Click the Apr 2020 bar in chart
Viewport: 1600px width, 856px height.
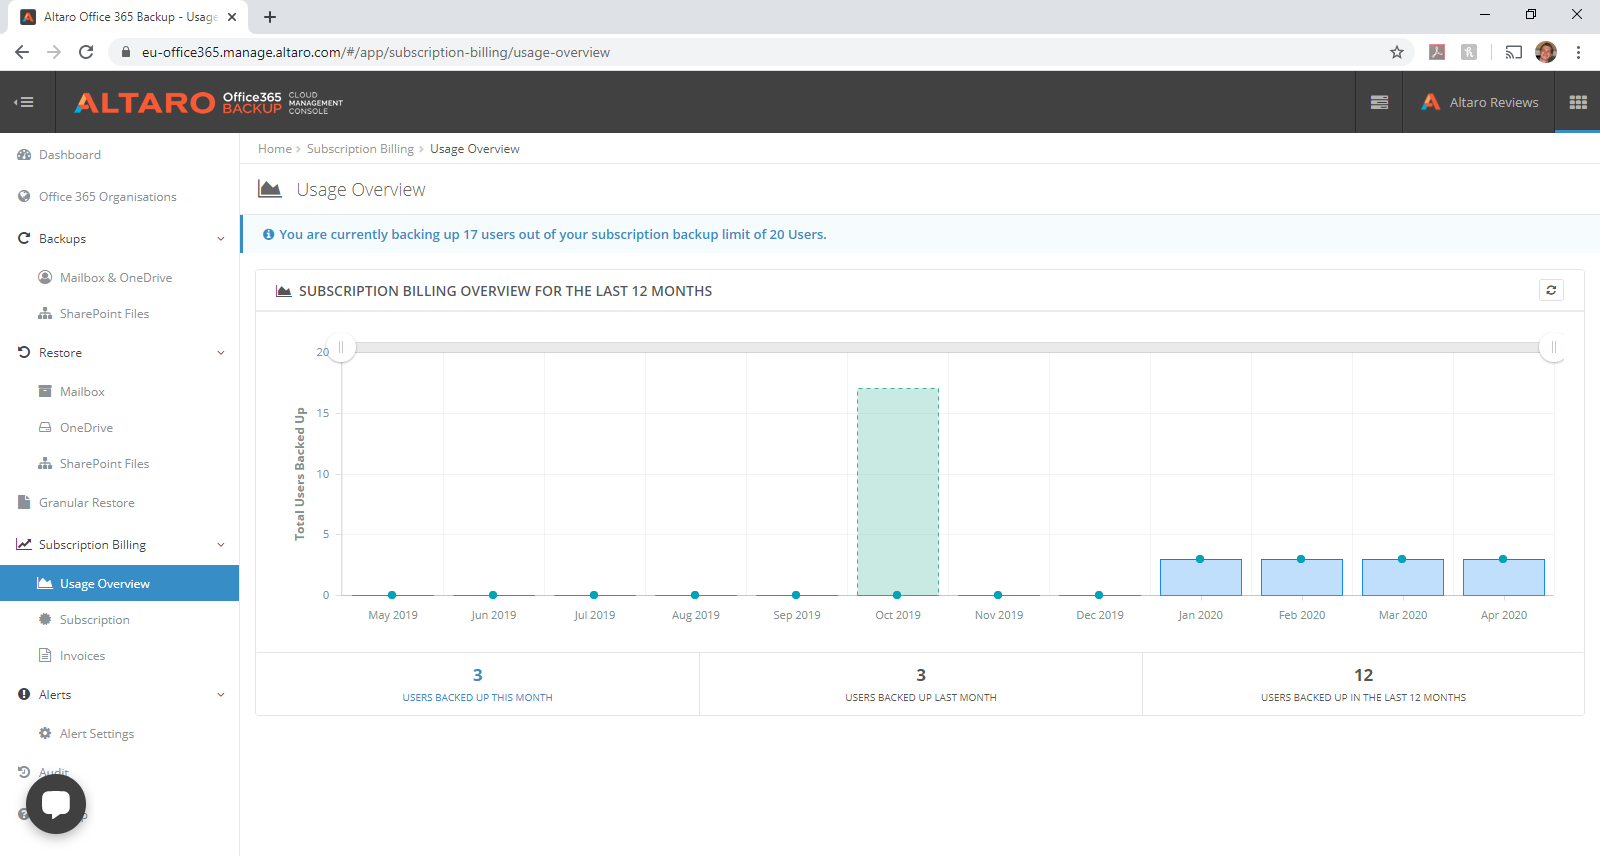tap(1503, 577)
